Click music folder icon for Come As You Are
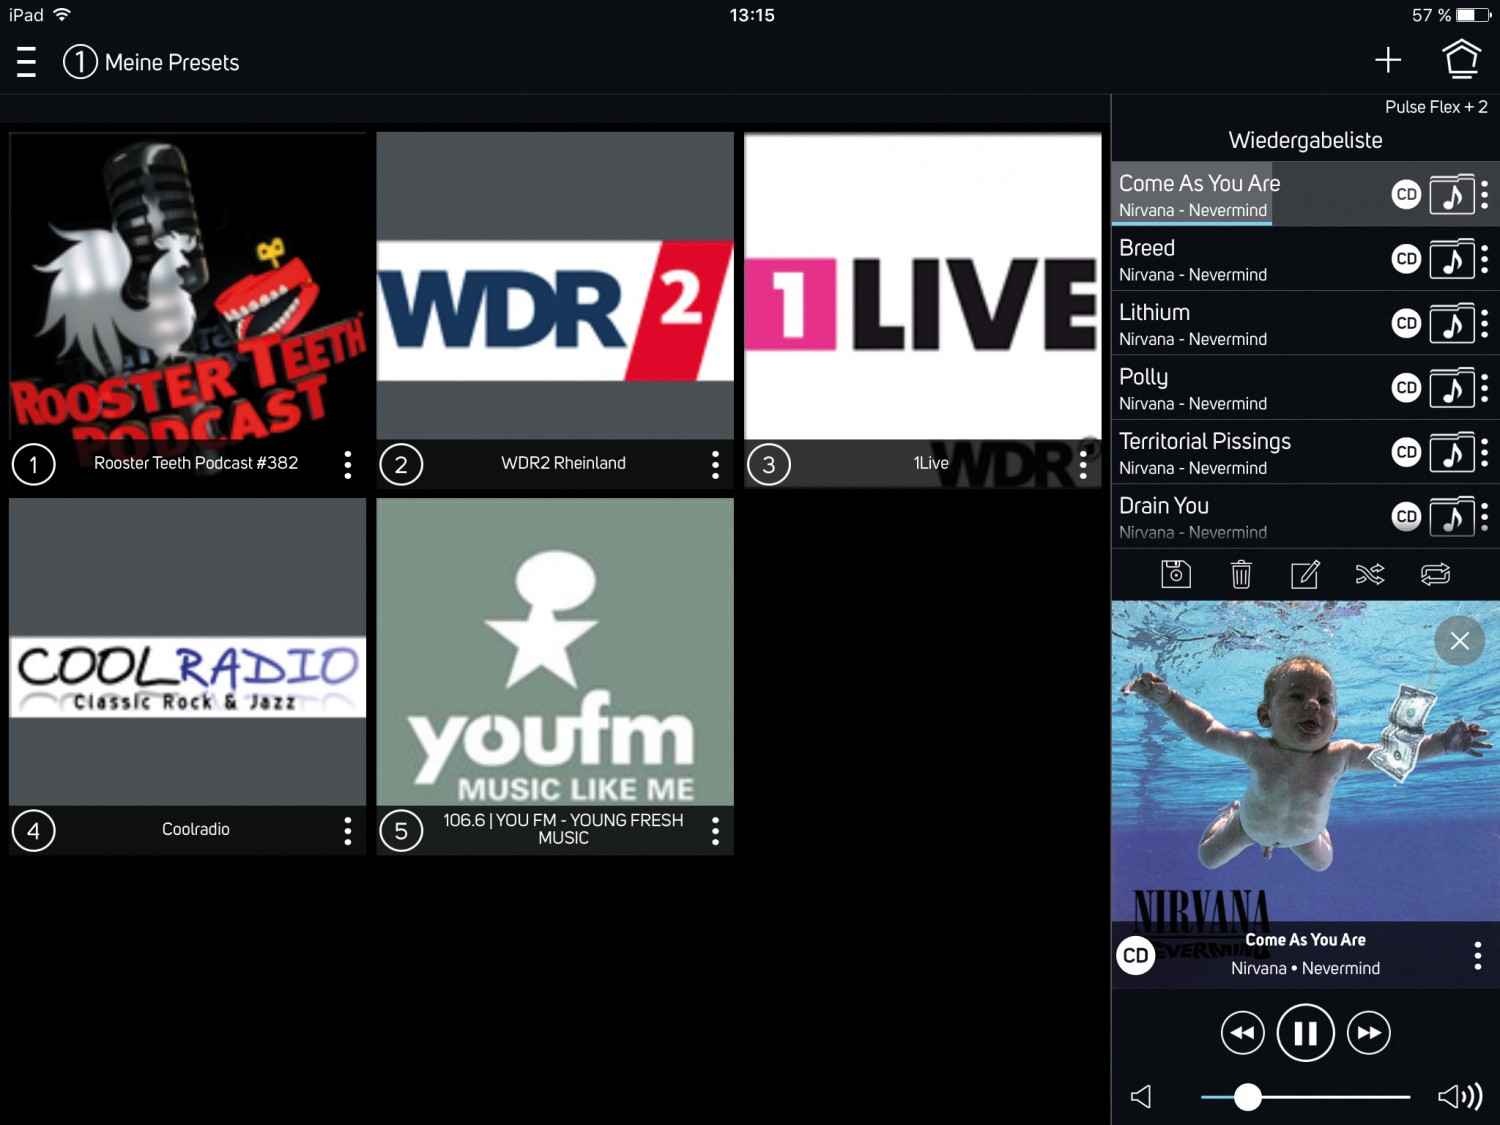Screen dimensions: 1500x1125 [x=1452, y=194]
